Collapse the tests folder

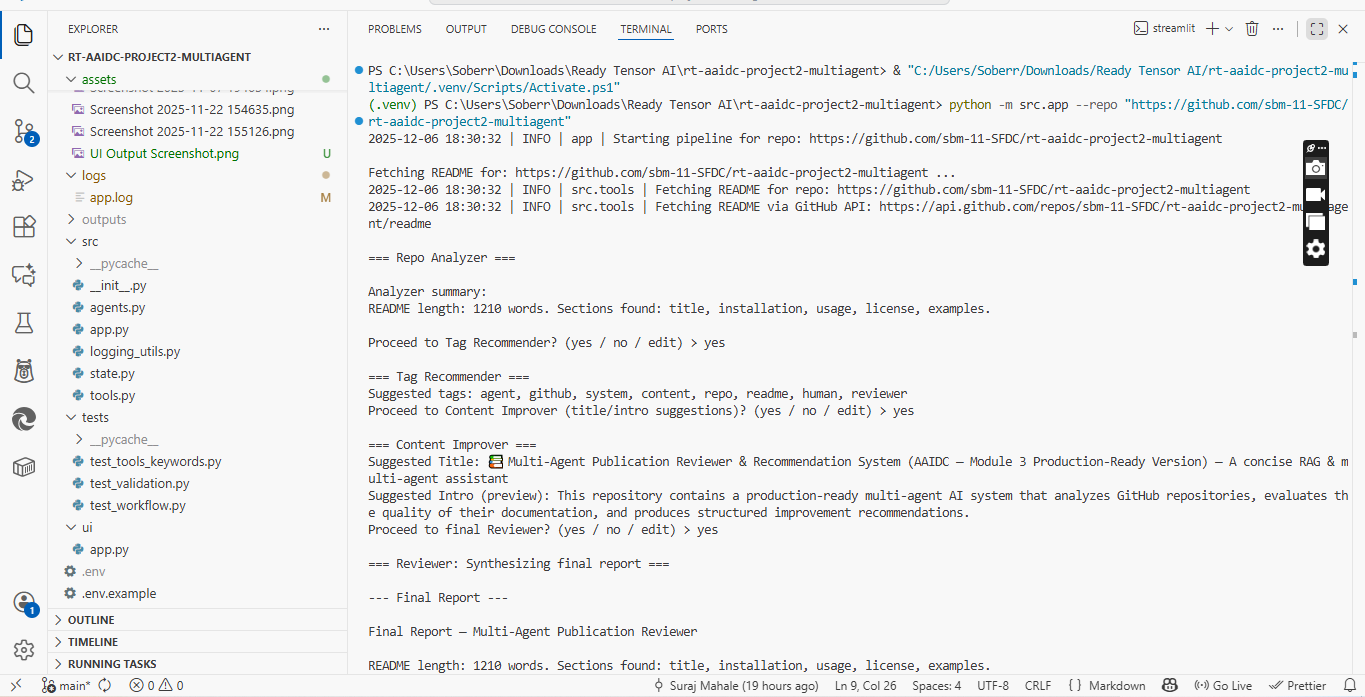click(95, 417)
